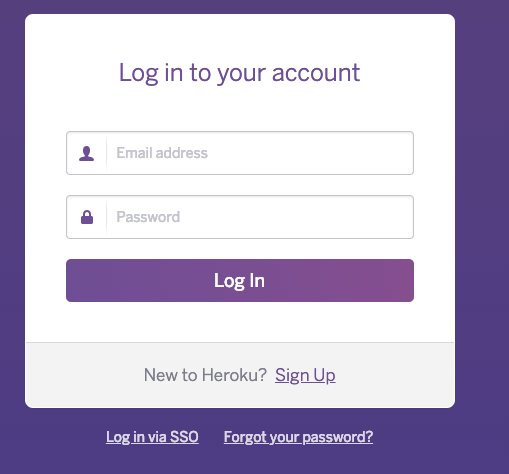Use single sign-on login link

(x=152, y=437)
